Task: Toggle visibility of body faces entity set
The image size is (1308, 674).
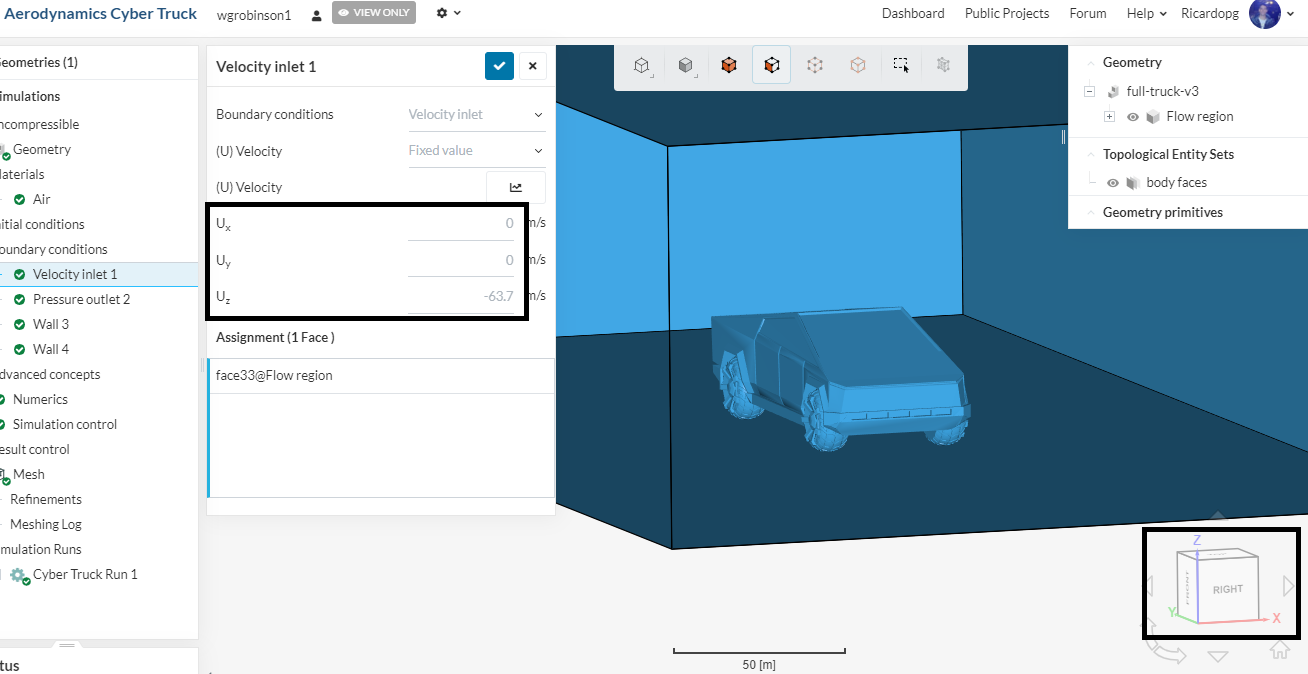Action: tap(1113, 182)
